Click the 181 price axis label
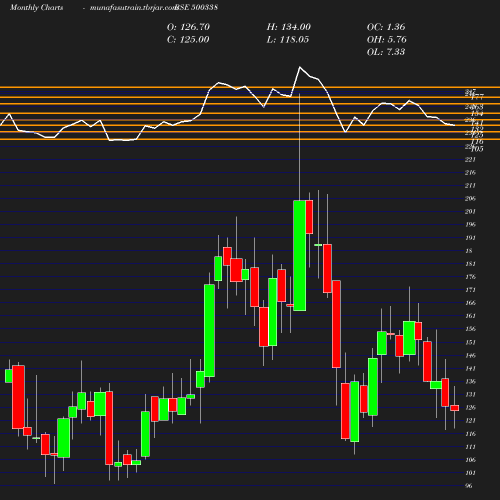This screenshot has width=500, height=500. (470, 264)
